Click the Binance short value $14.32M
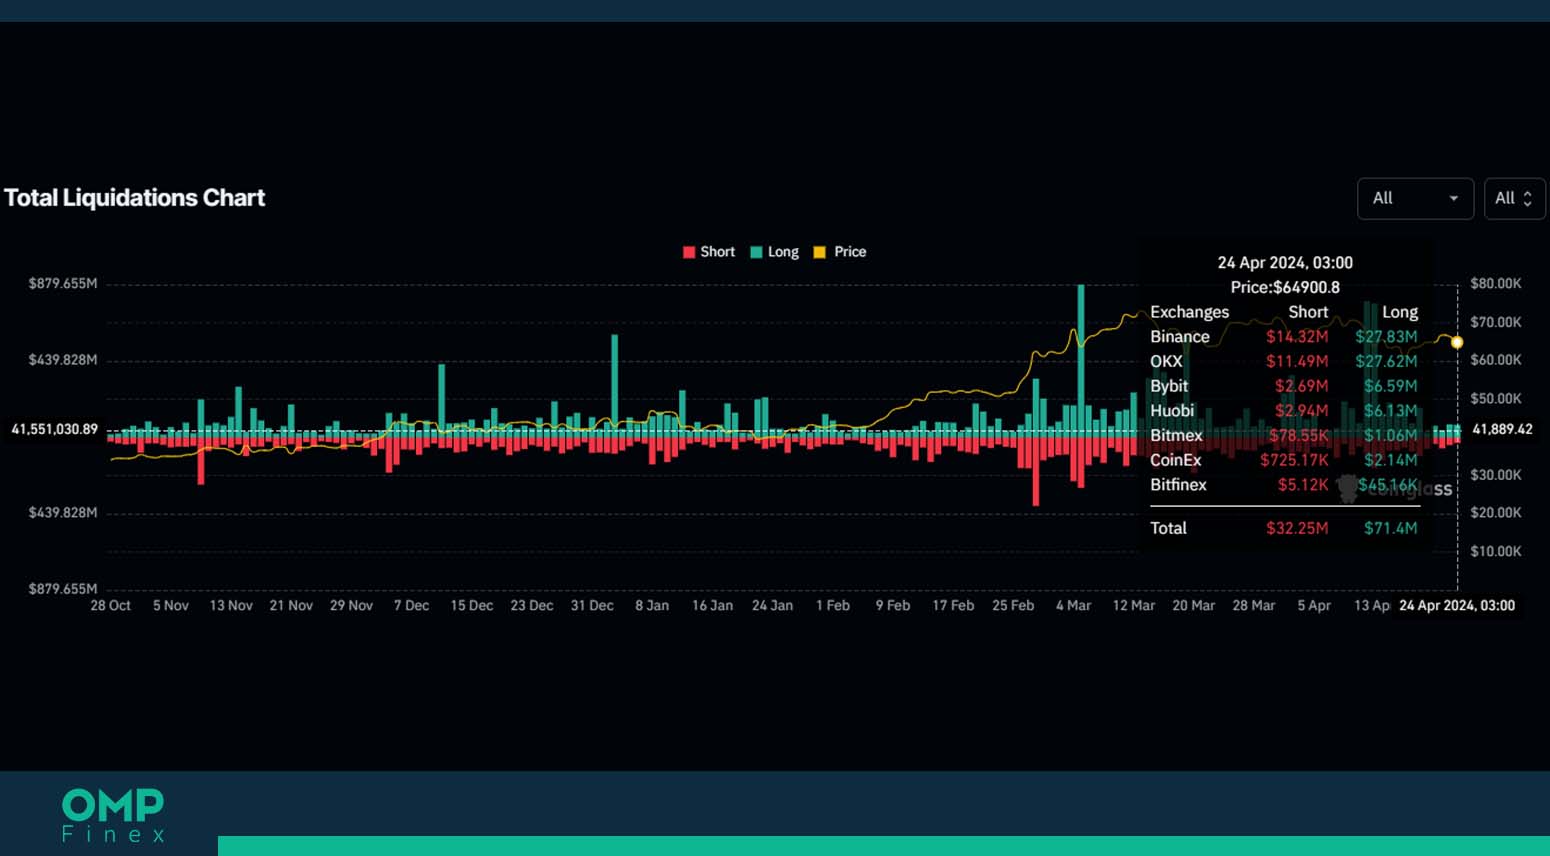 click(x=1297, y=337)
